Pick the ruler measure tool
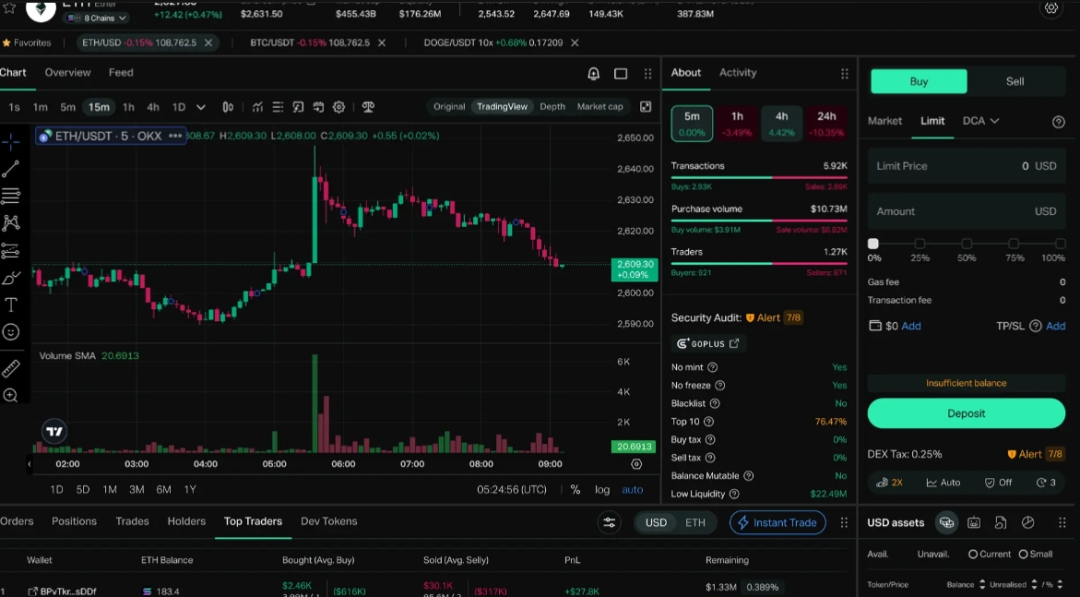1080x597 pixels. (11, 368)
